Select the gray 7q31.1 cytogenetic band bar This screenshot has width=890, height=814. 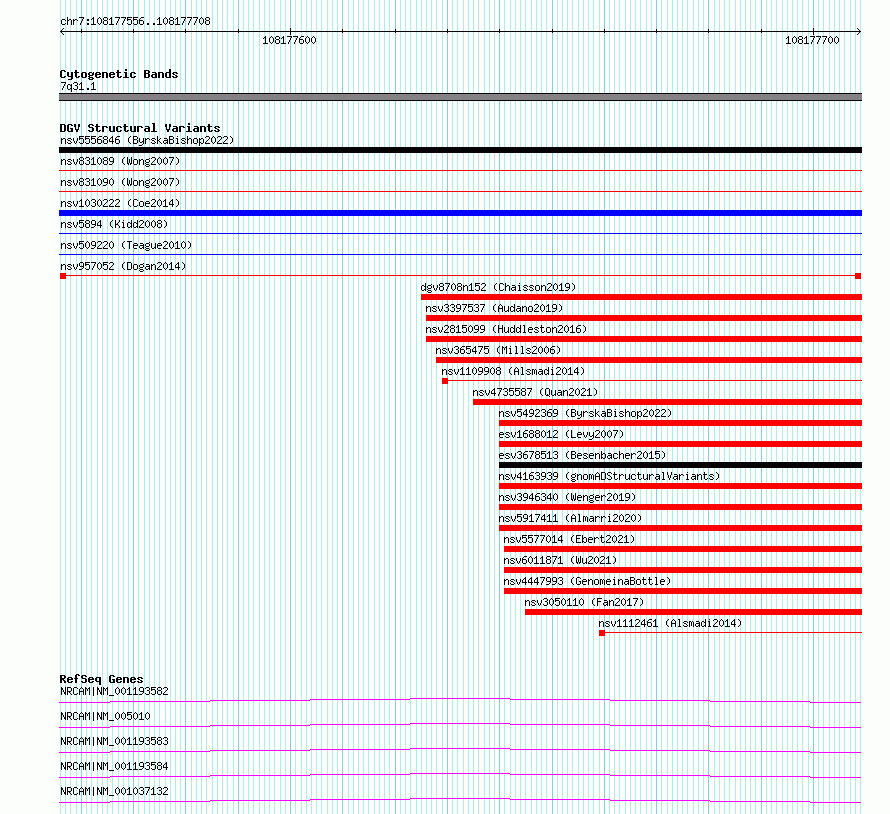(460, 97)
